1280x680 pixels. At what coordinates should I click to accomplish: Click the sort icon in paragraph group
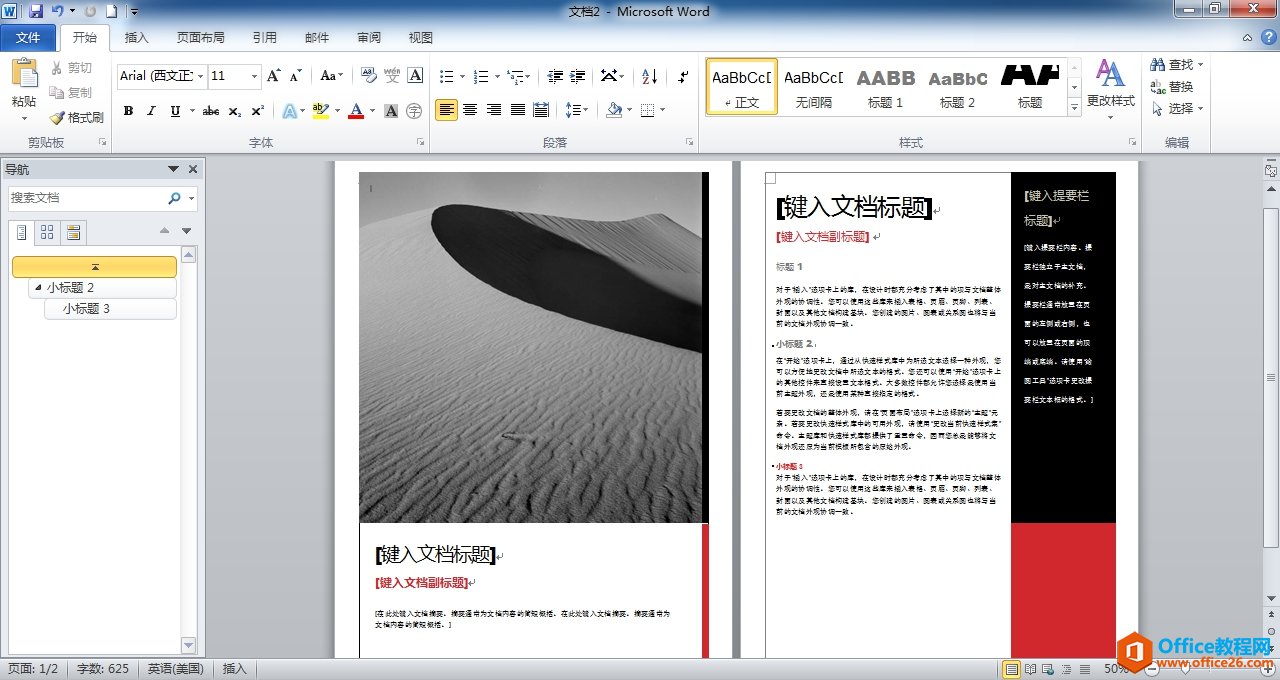[x=649, y=78]
